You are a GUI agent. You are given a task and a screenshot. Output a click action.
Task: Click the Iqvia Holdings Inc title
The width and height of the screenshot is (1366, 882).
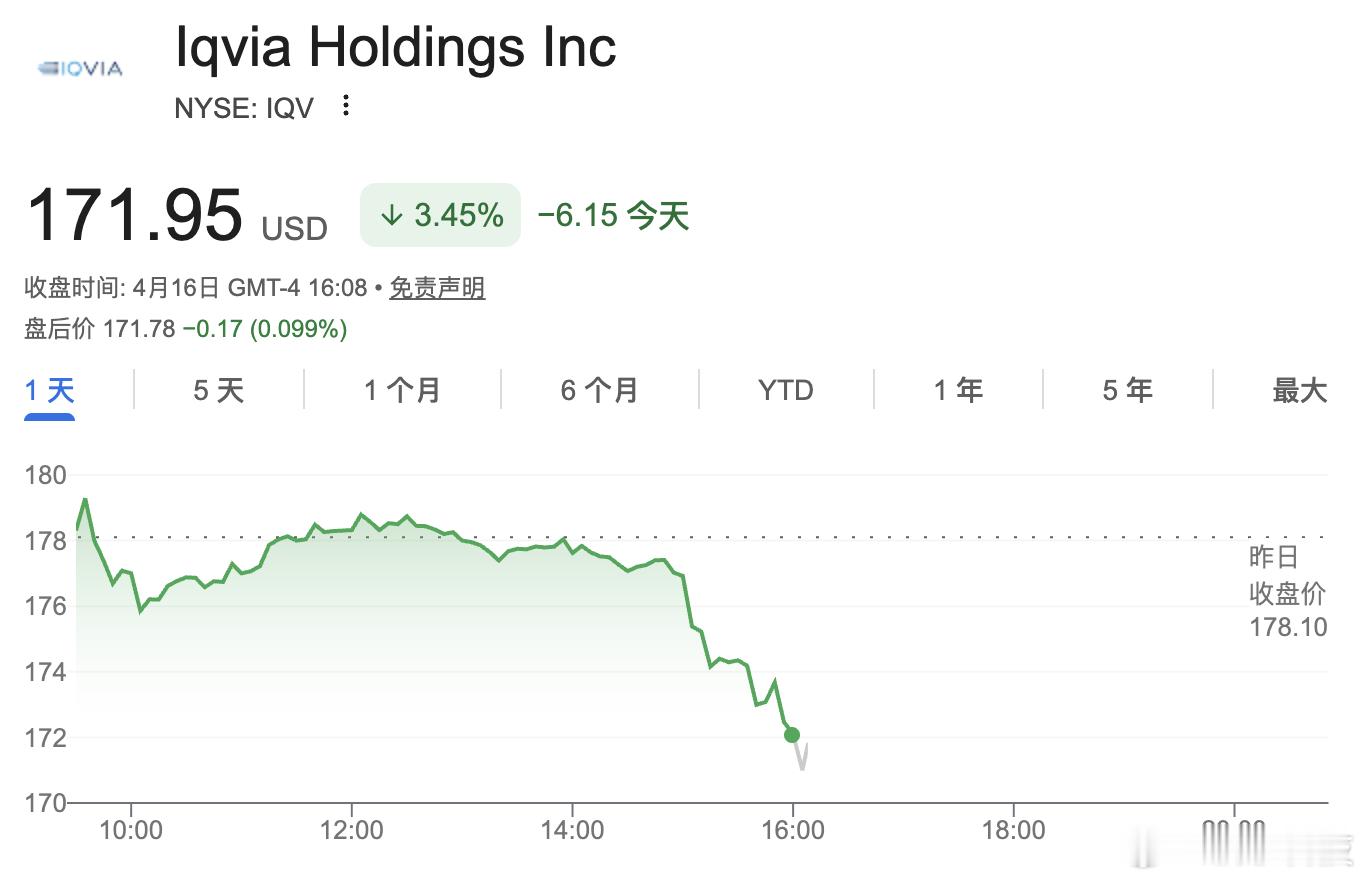395,47
